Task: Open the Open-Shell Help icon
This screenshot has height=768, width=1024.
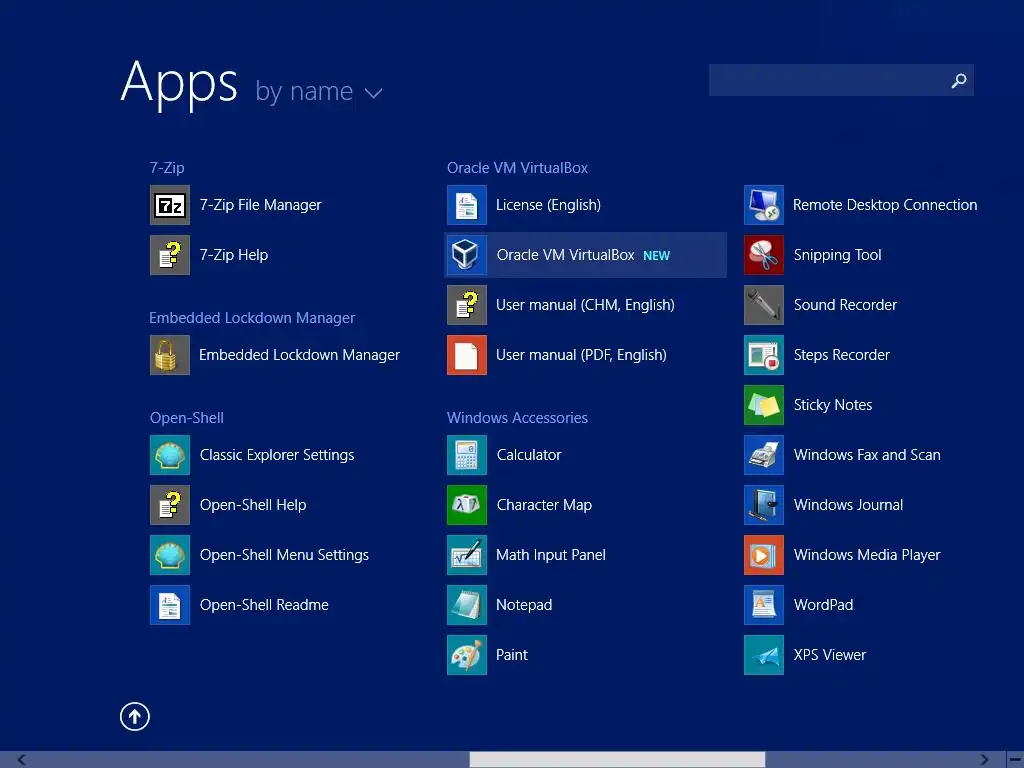Action: click(170, 505)
